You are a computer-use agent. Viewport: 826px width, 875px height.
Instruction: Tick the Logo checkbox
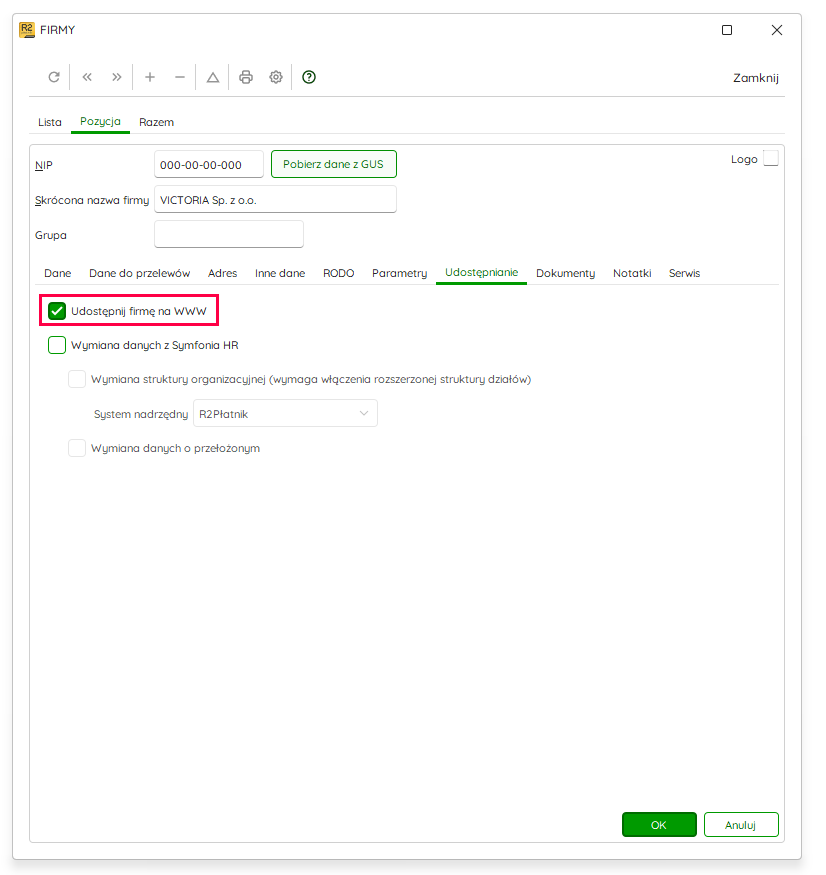tap(771, 158)
